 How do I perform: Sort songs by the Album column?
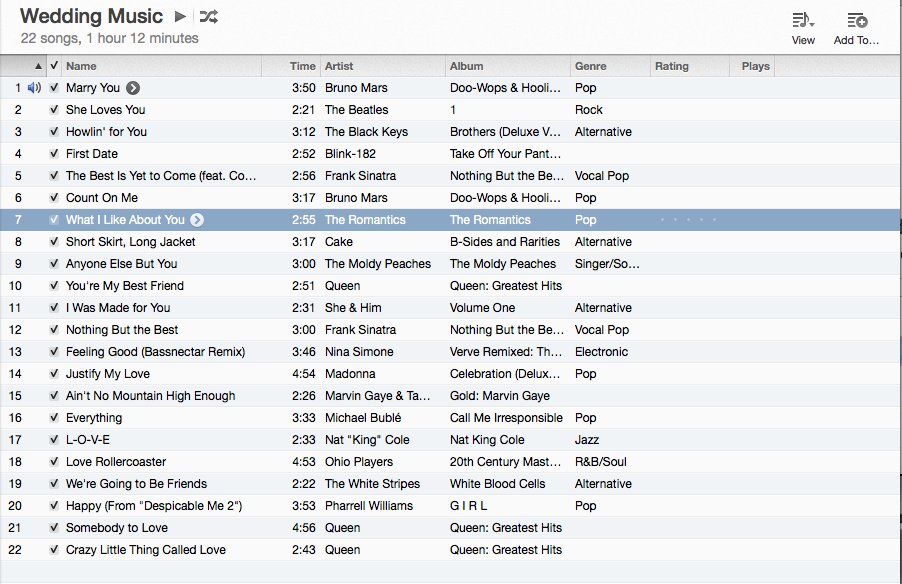[508, 66]
